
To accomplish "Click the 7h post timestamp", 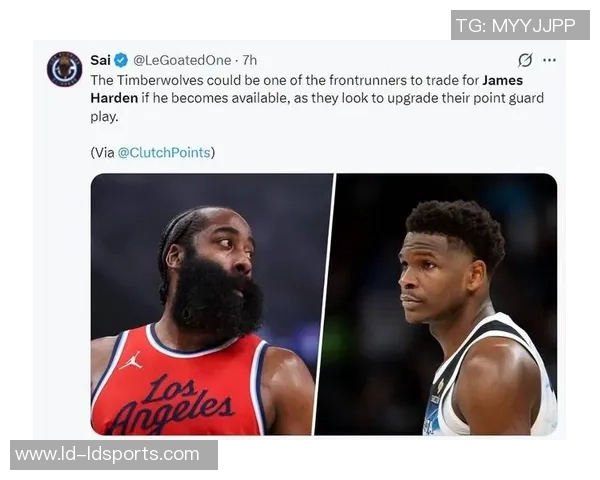I will 249,60.
